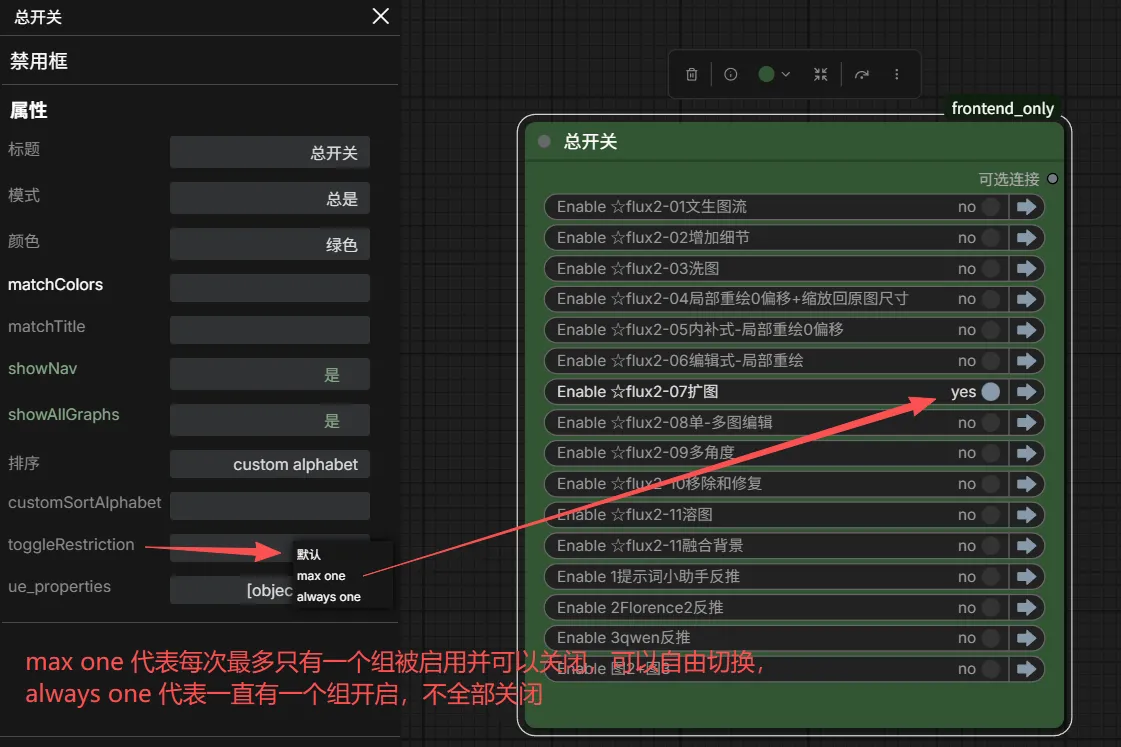Click the frontend_only badge on the node
The width and height of the screenshot is (1121, 747).
click(1002, 108)
